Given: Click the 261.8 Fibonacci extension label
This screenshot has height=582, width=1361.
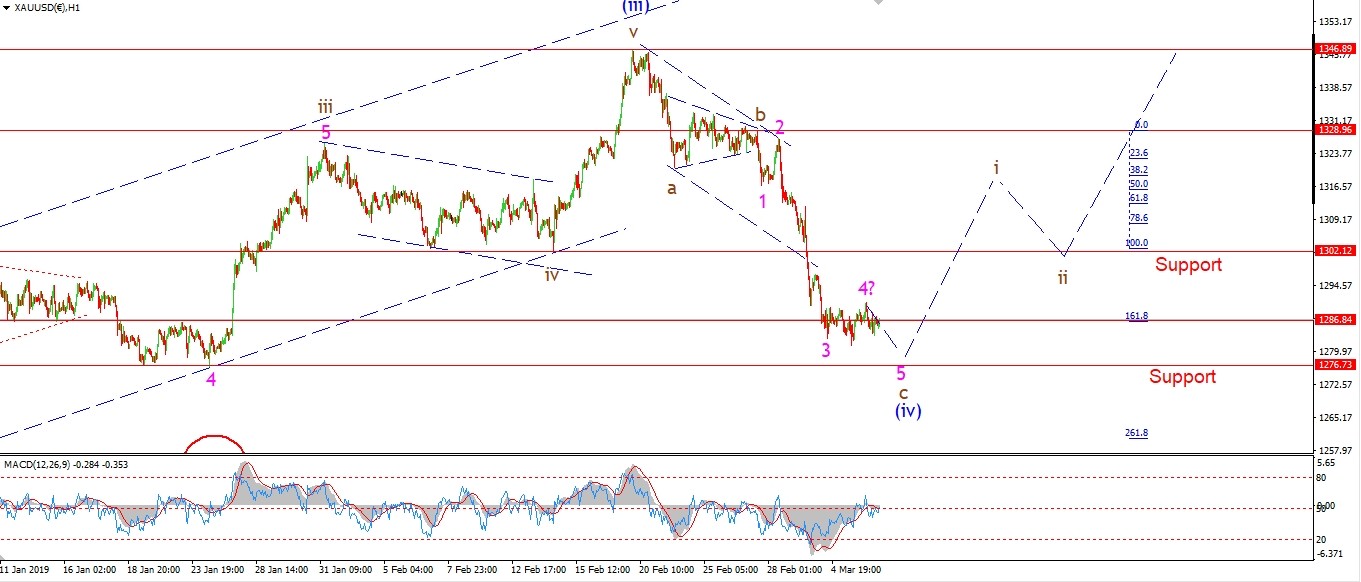Looking at the screenshot, I should click(x=1136, y=433).
